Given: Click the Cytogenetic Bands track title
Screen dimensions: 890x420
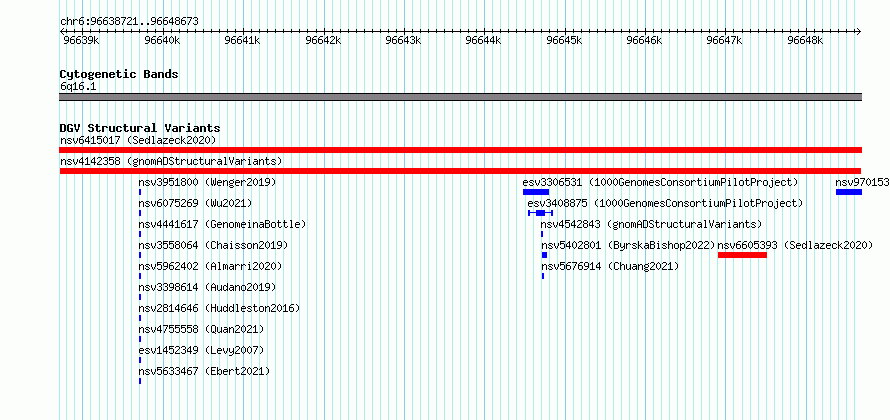Looking at the screenshot, I should [119, 74].
